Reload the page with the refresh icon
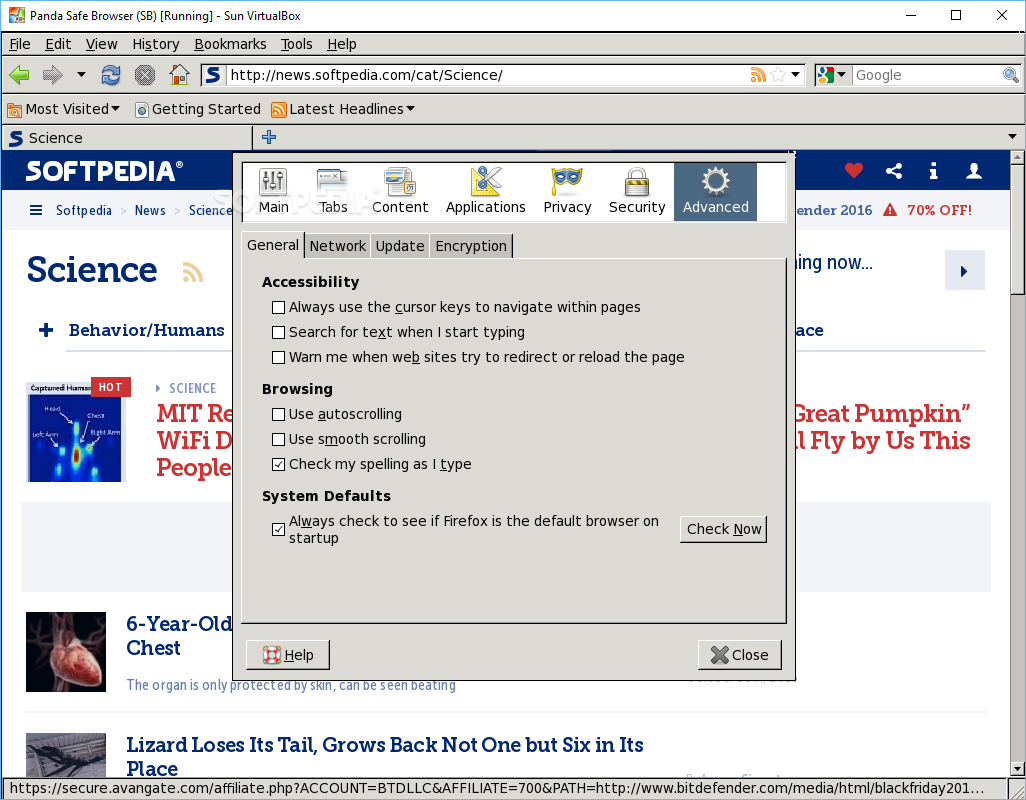This screenshot has width=1026, height=800. click(x=111, y=75)
